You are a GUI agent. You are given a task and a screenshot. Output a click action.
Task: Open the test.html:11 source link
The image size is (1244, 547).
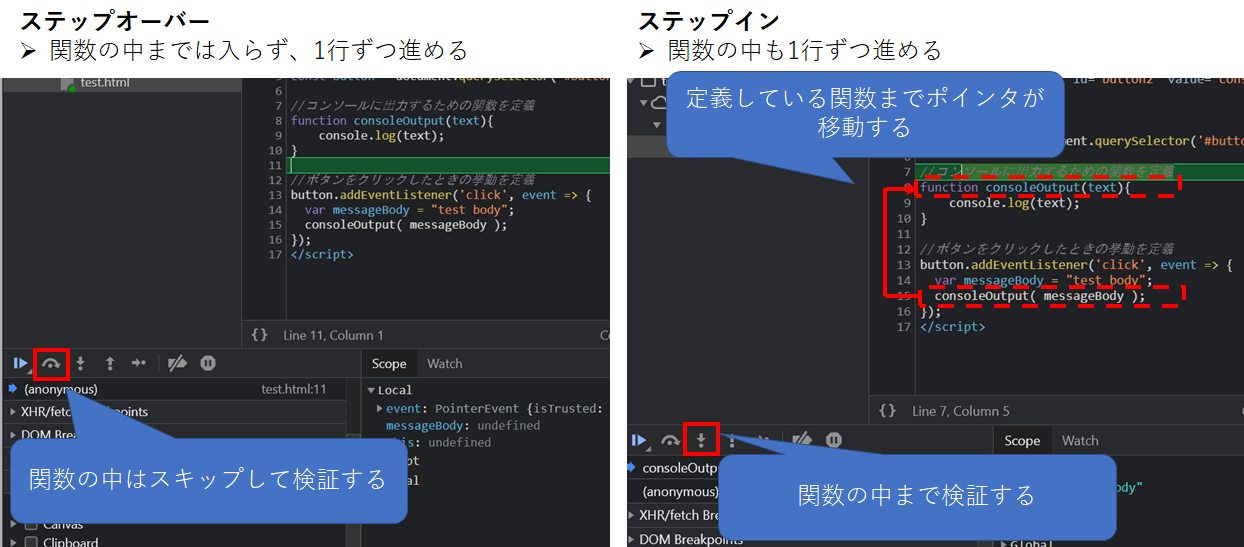[294, 389]
